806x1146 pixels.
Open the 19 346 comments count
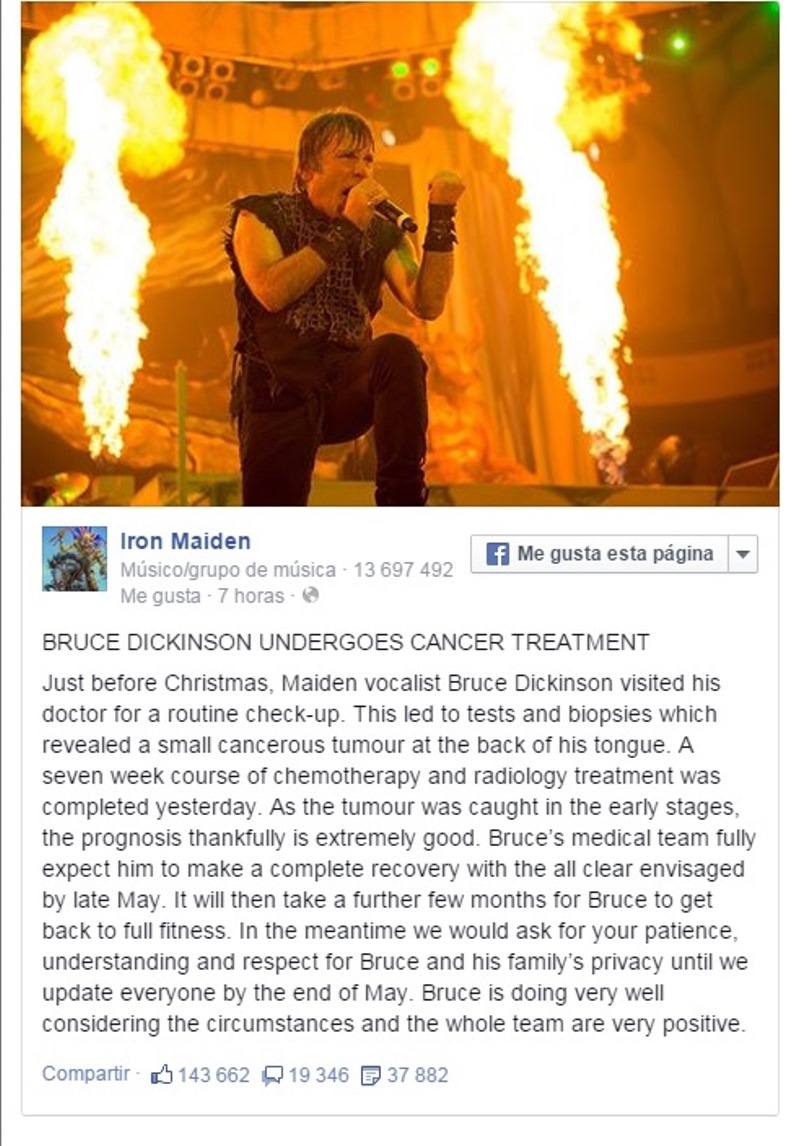coord(319,1075)
